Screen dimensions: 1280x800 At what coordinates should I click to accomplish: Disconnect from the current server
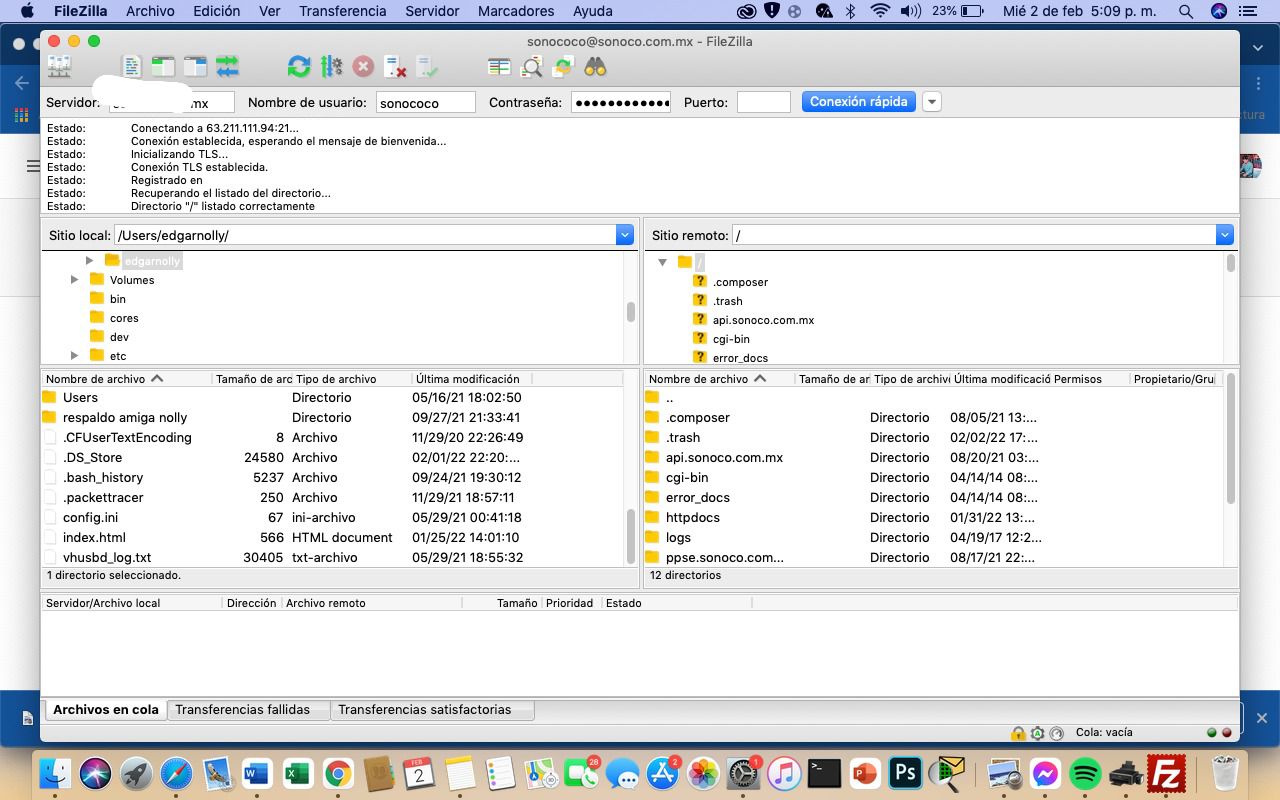coord(395,67)
